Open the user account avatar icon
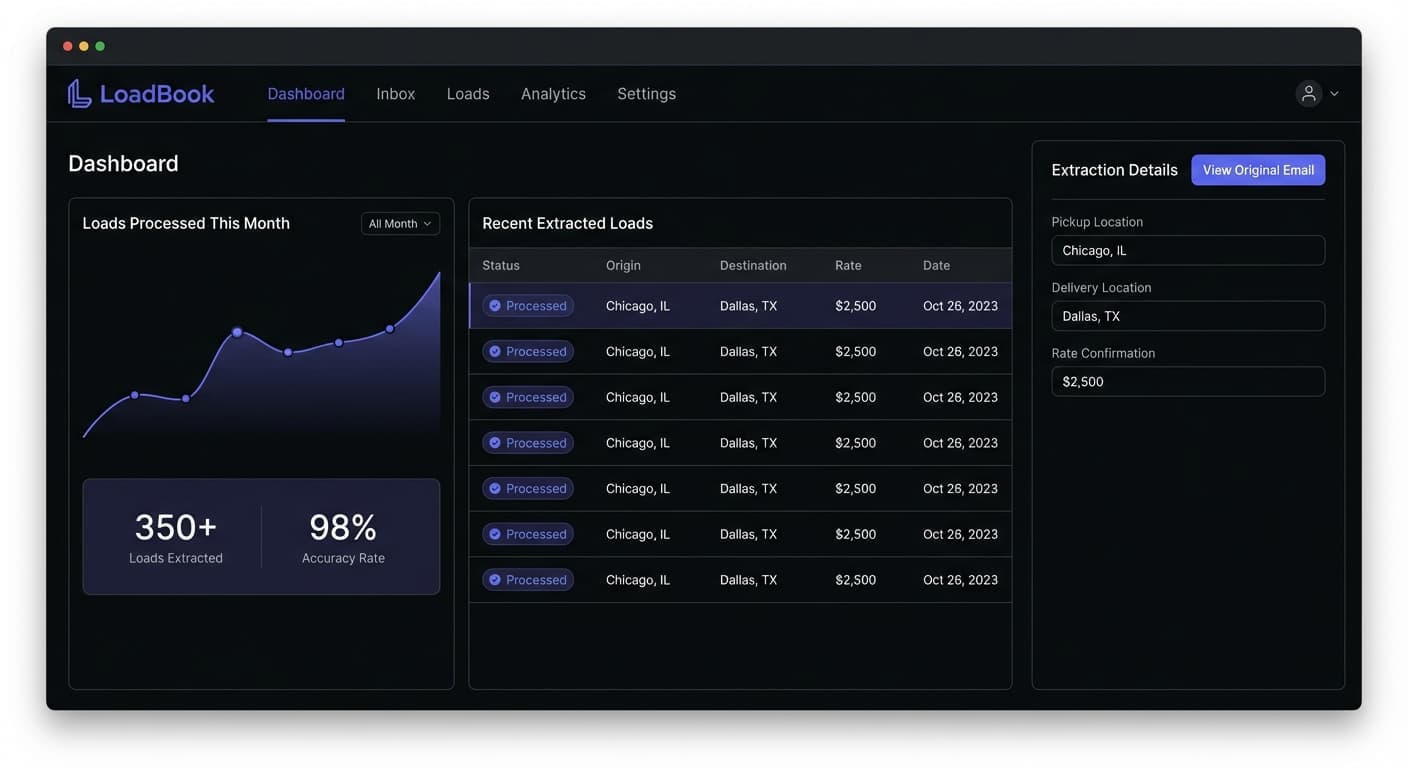 click(x=1308, y=92)
